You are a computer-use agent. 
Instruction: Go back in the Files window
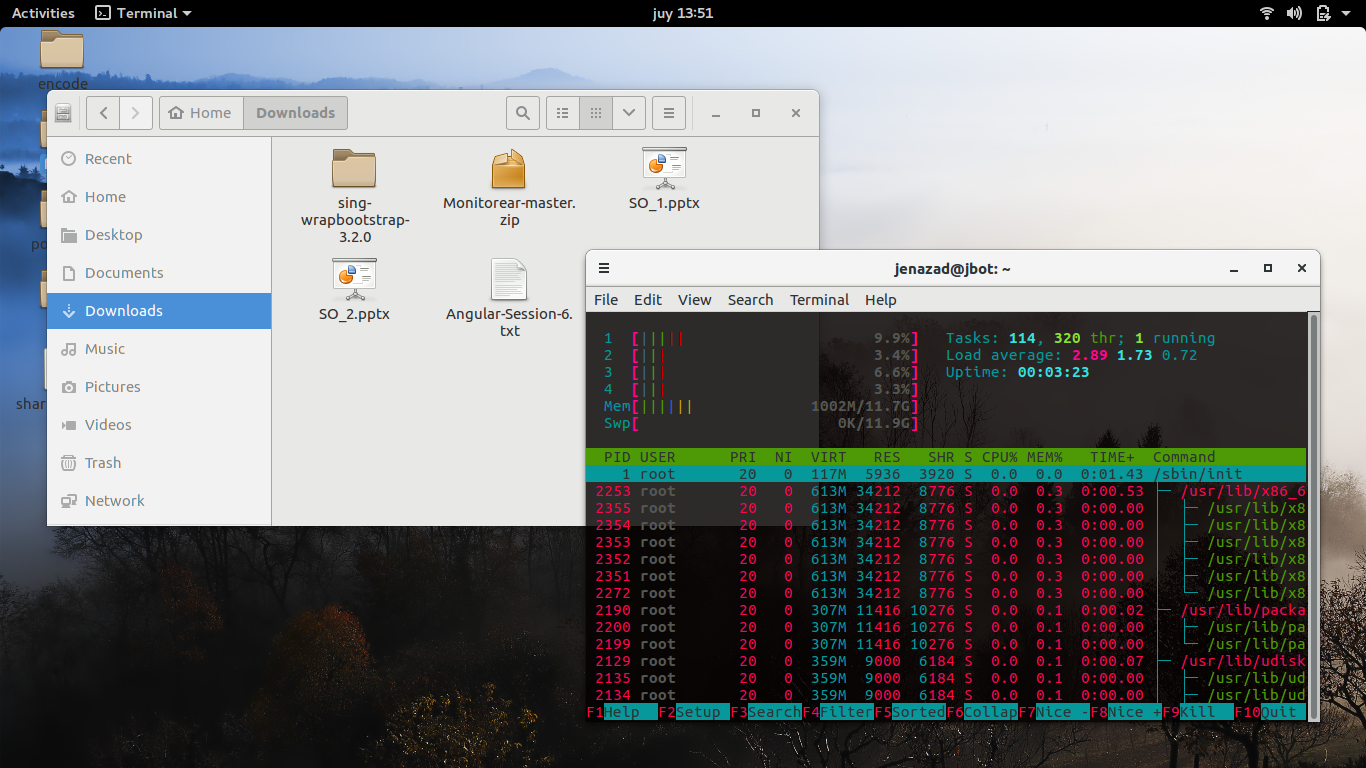[x=103, y=113]
